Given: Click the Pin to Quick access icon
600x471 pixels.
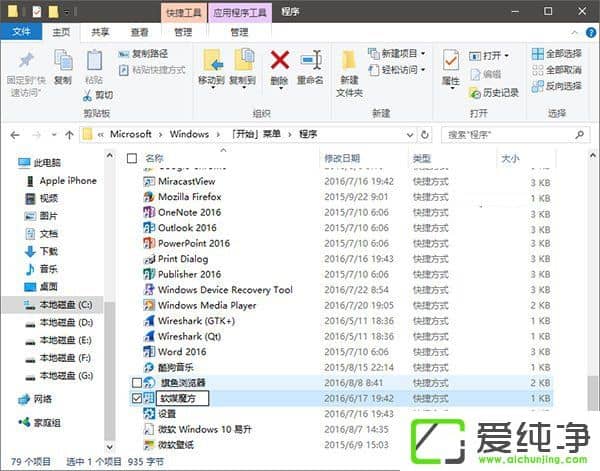Looking at the screenshot, I should pos(26,61).
